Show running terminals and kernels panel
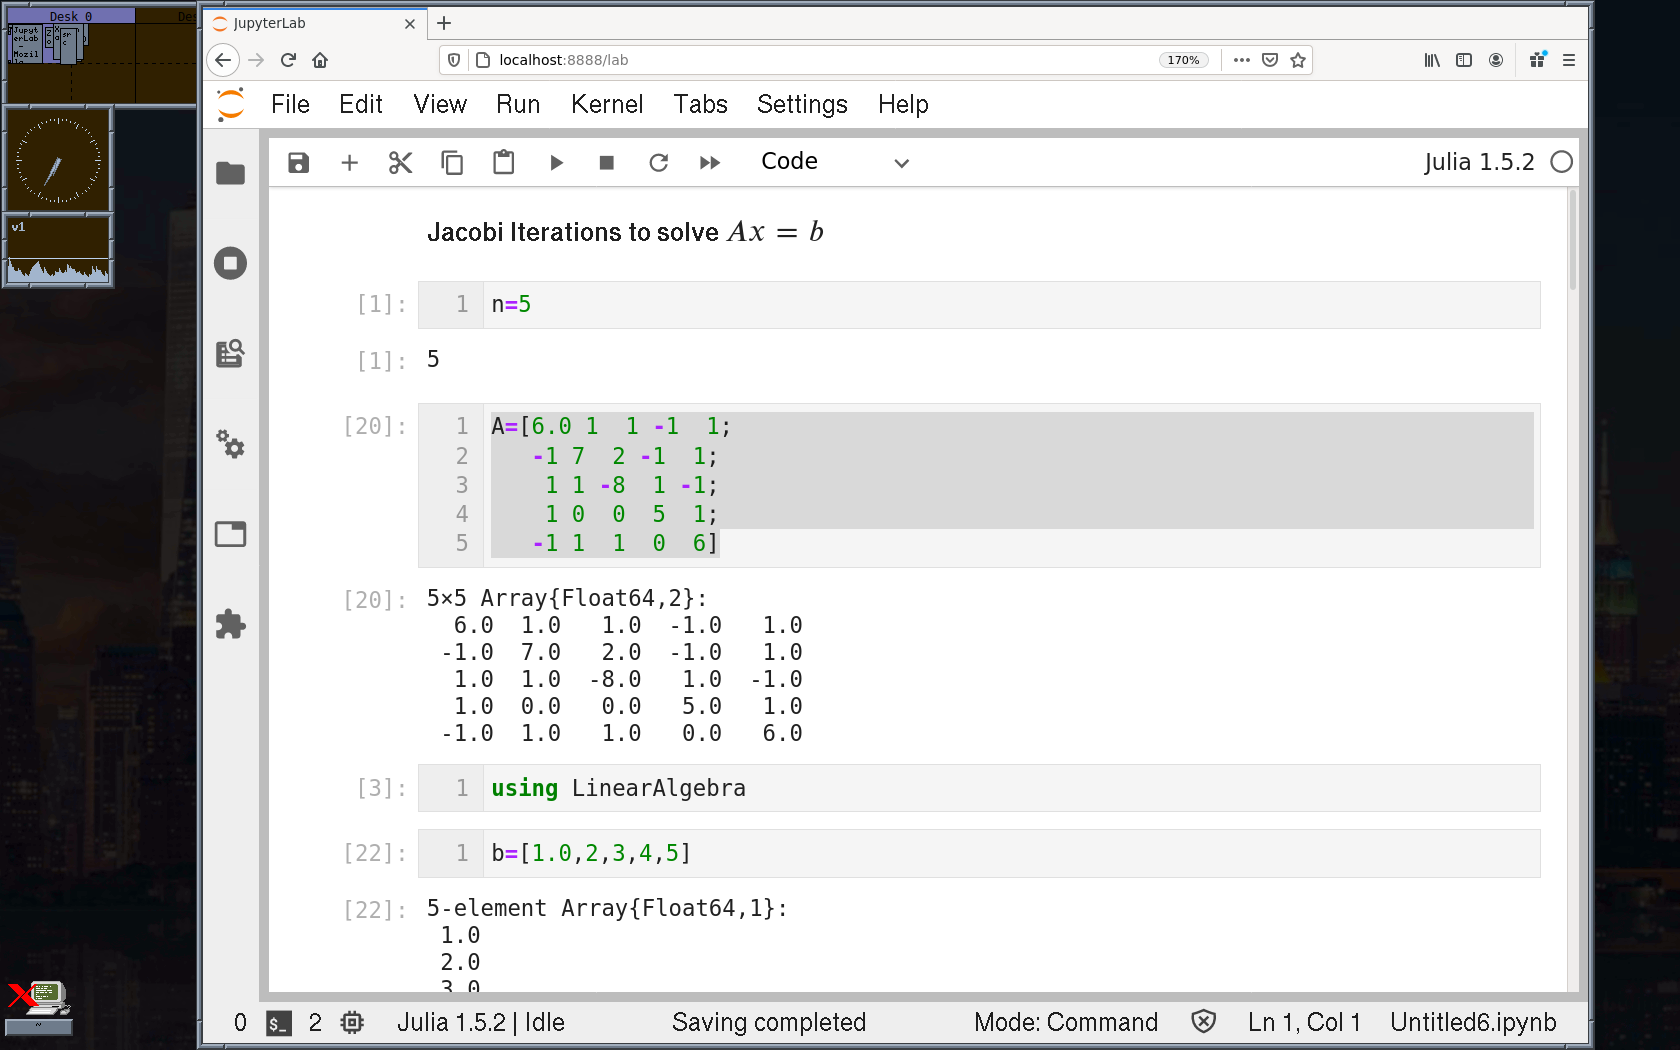Screen dimensions: 1680x1050 point(230,264)
